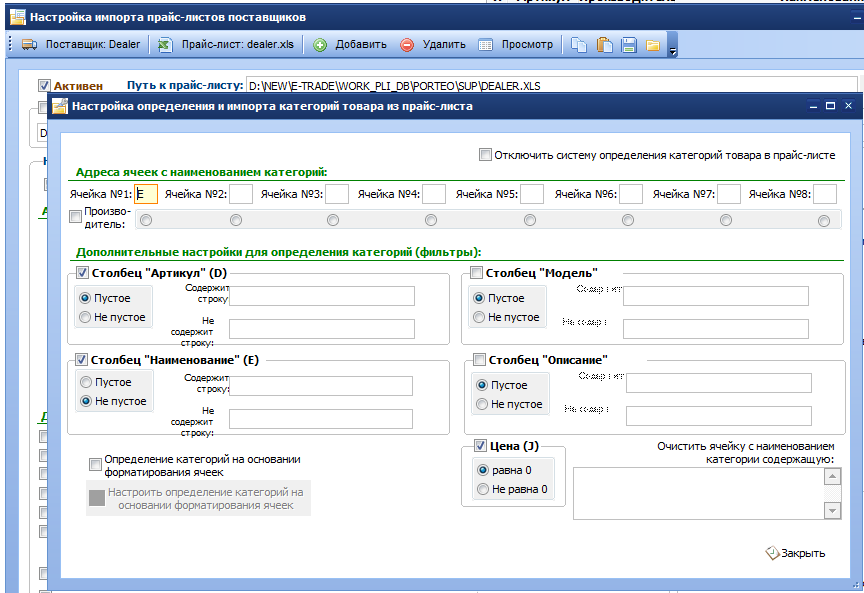Click the Закрыть button

(796, 553)
